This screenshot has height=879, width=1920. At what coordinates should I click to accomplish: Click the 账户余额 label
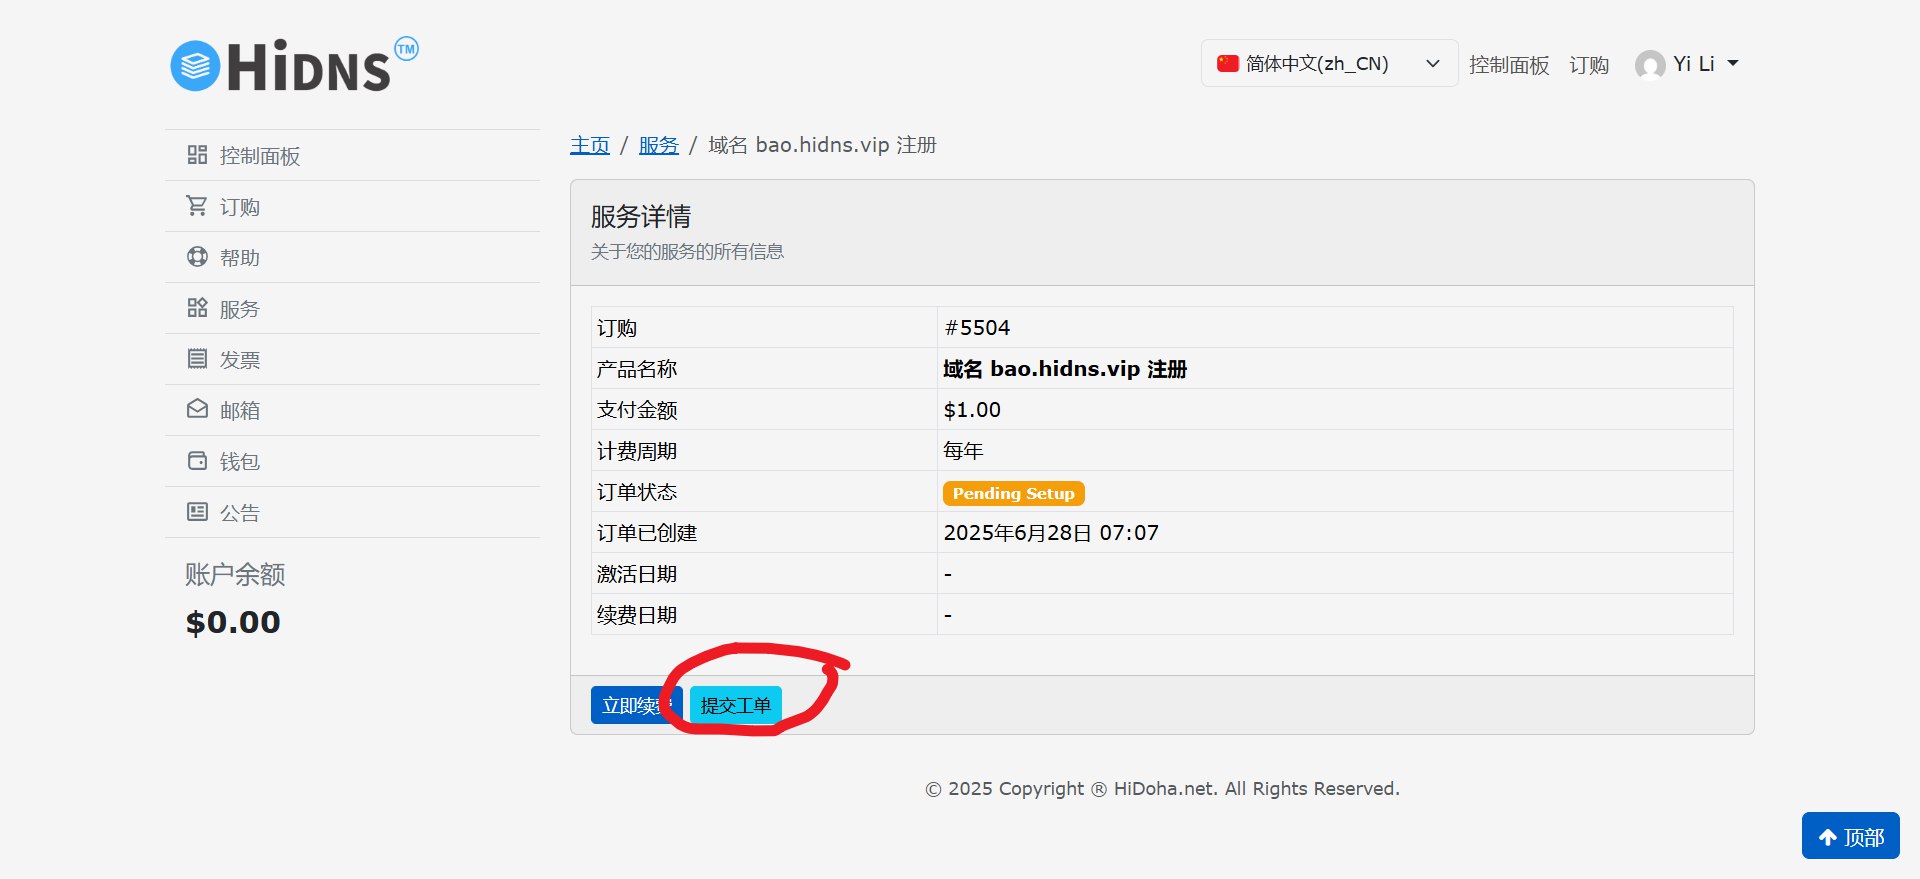click(x=235, y=574)
